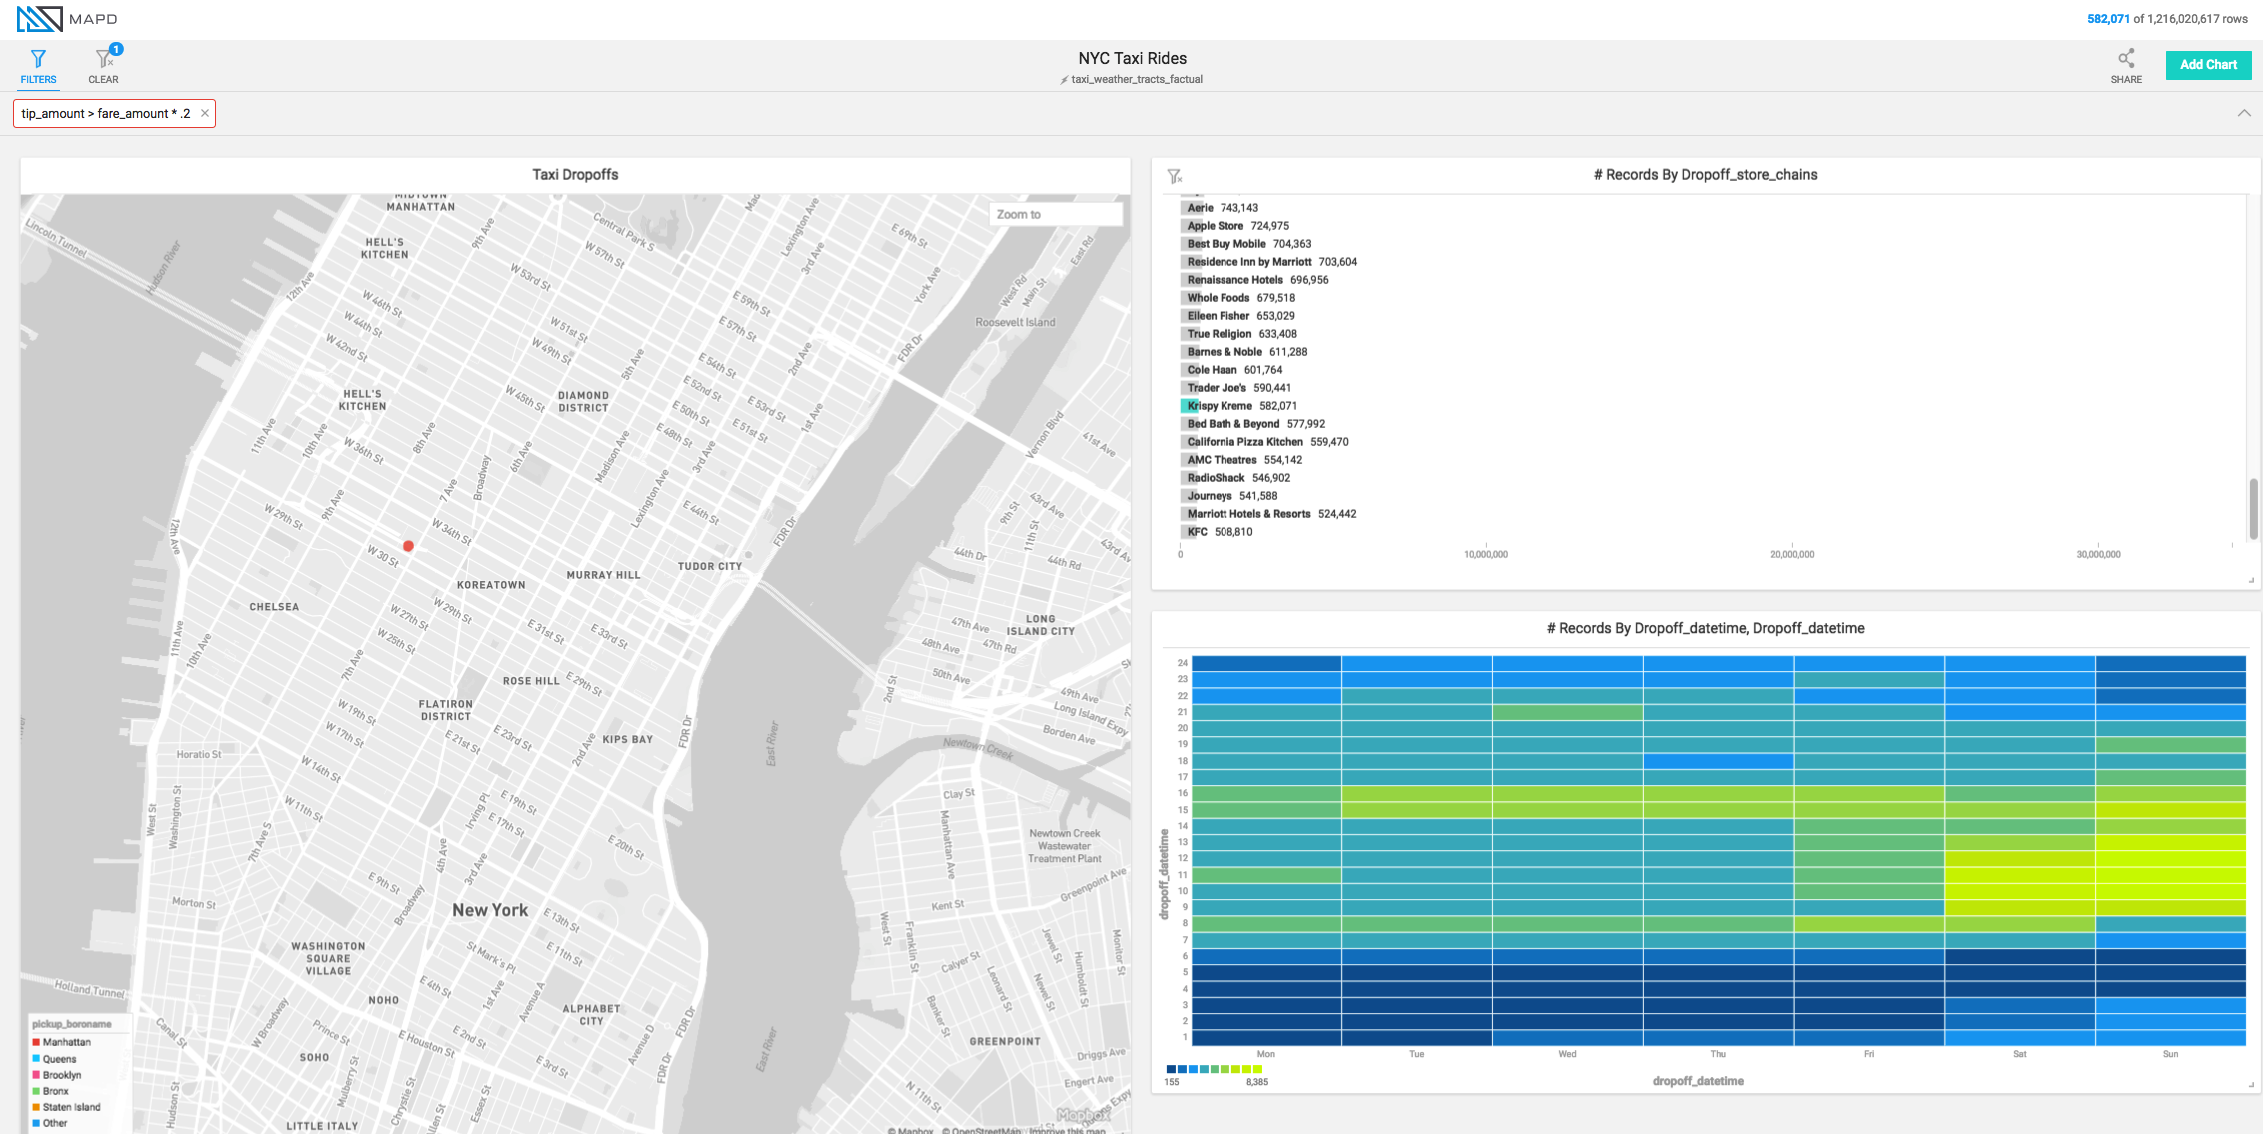
Task: Click the red dropoff point on map
Action: click(x=408, y=546)
